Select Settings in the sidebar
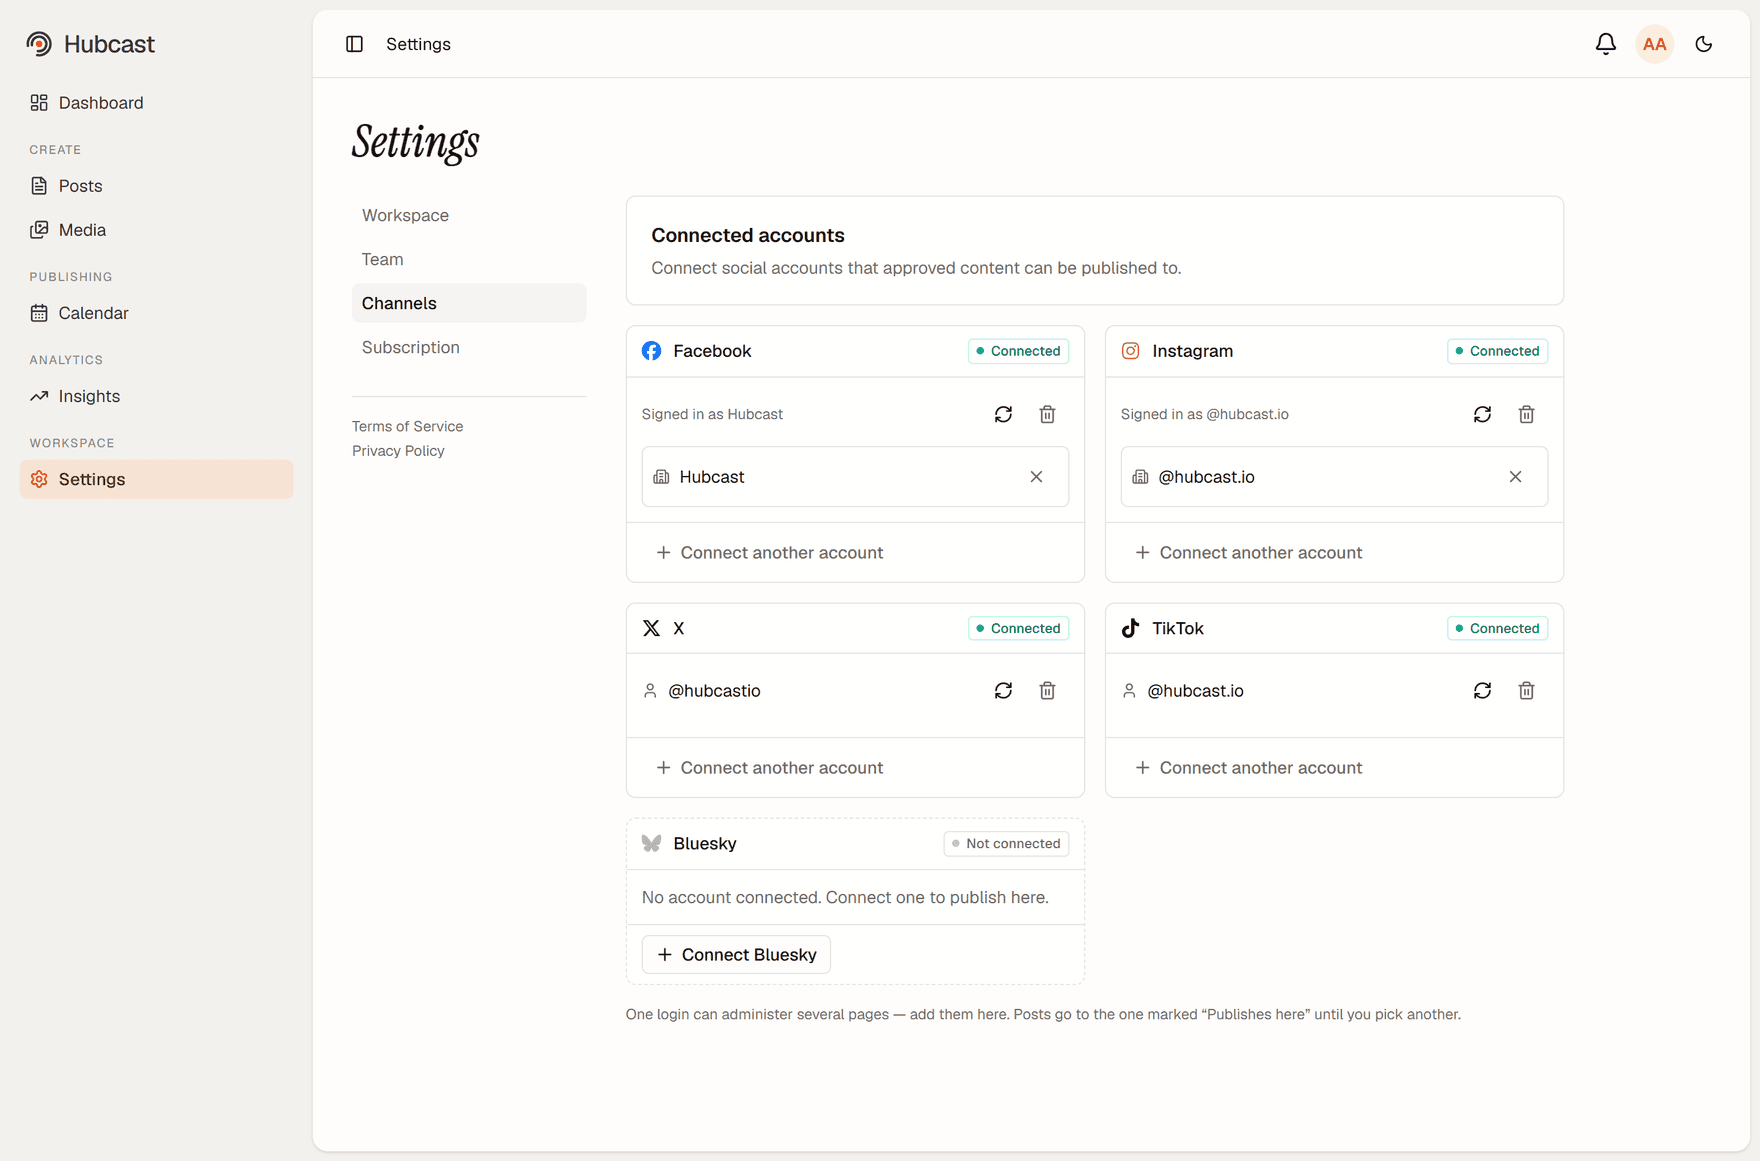Viewport: 1760px width, 1161px height. pos(156,479)
